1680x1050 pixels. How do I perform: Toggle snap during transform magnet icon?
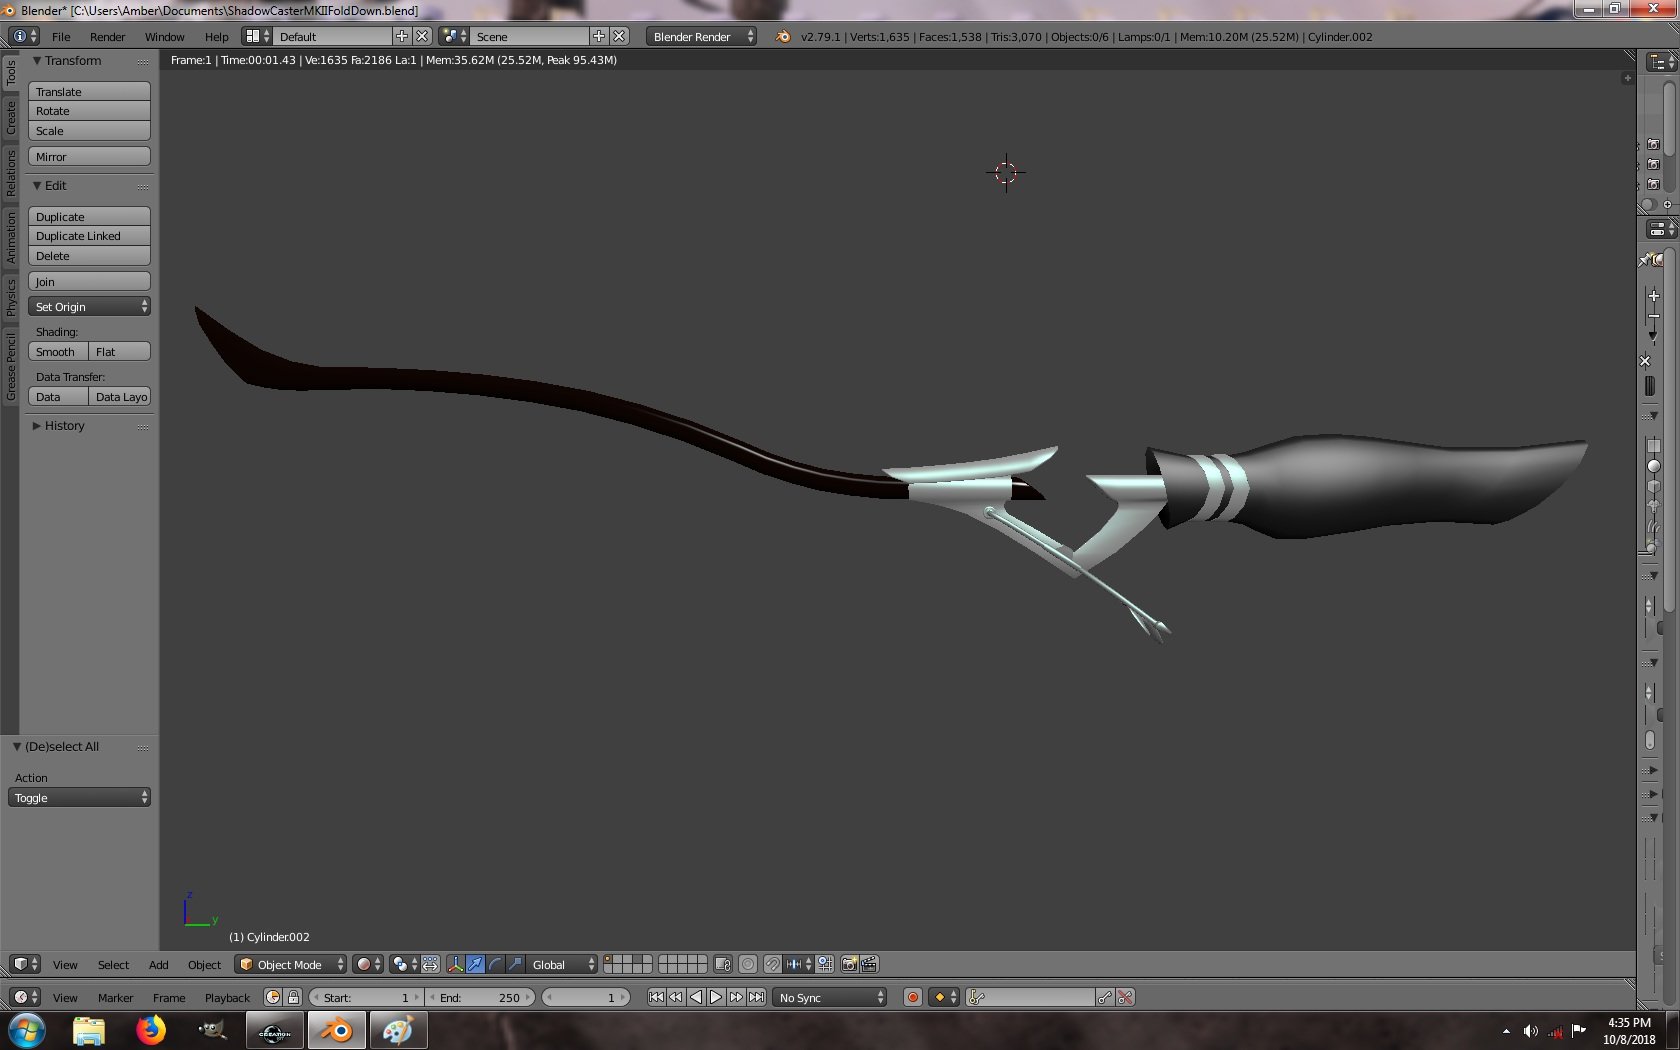773,964
